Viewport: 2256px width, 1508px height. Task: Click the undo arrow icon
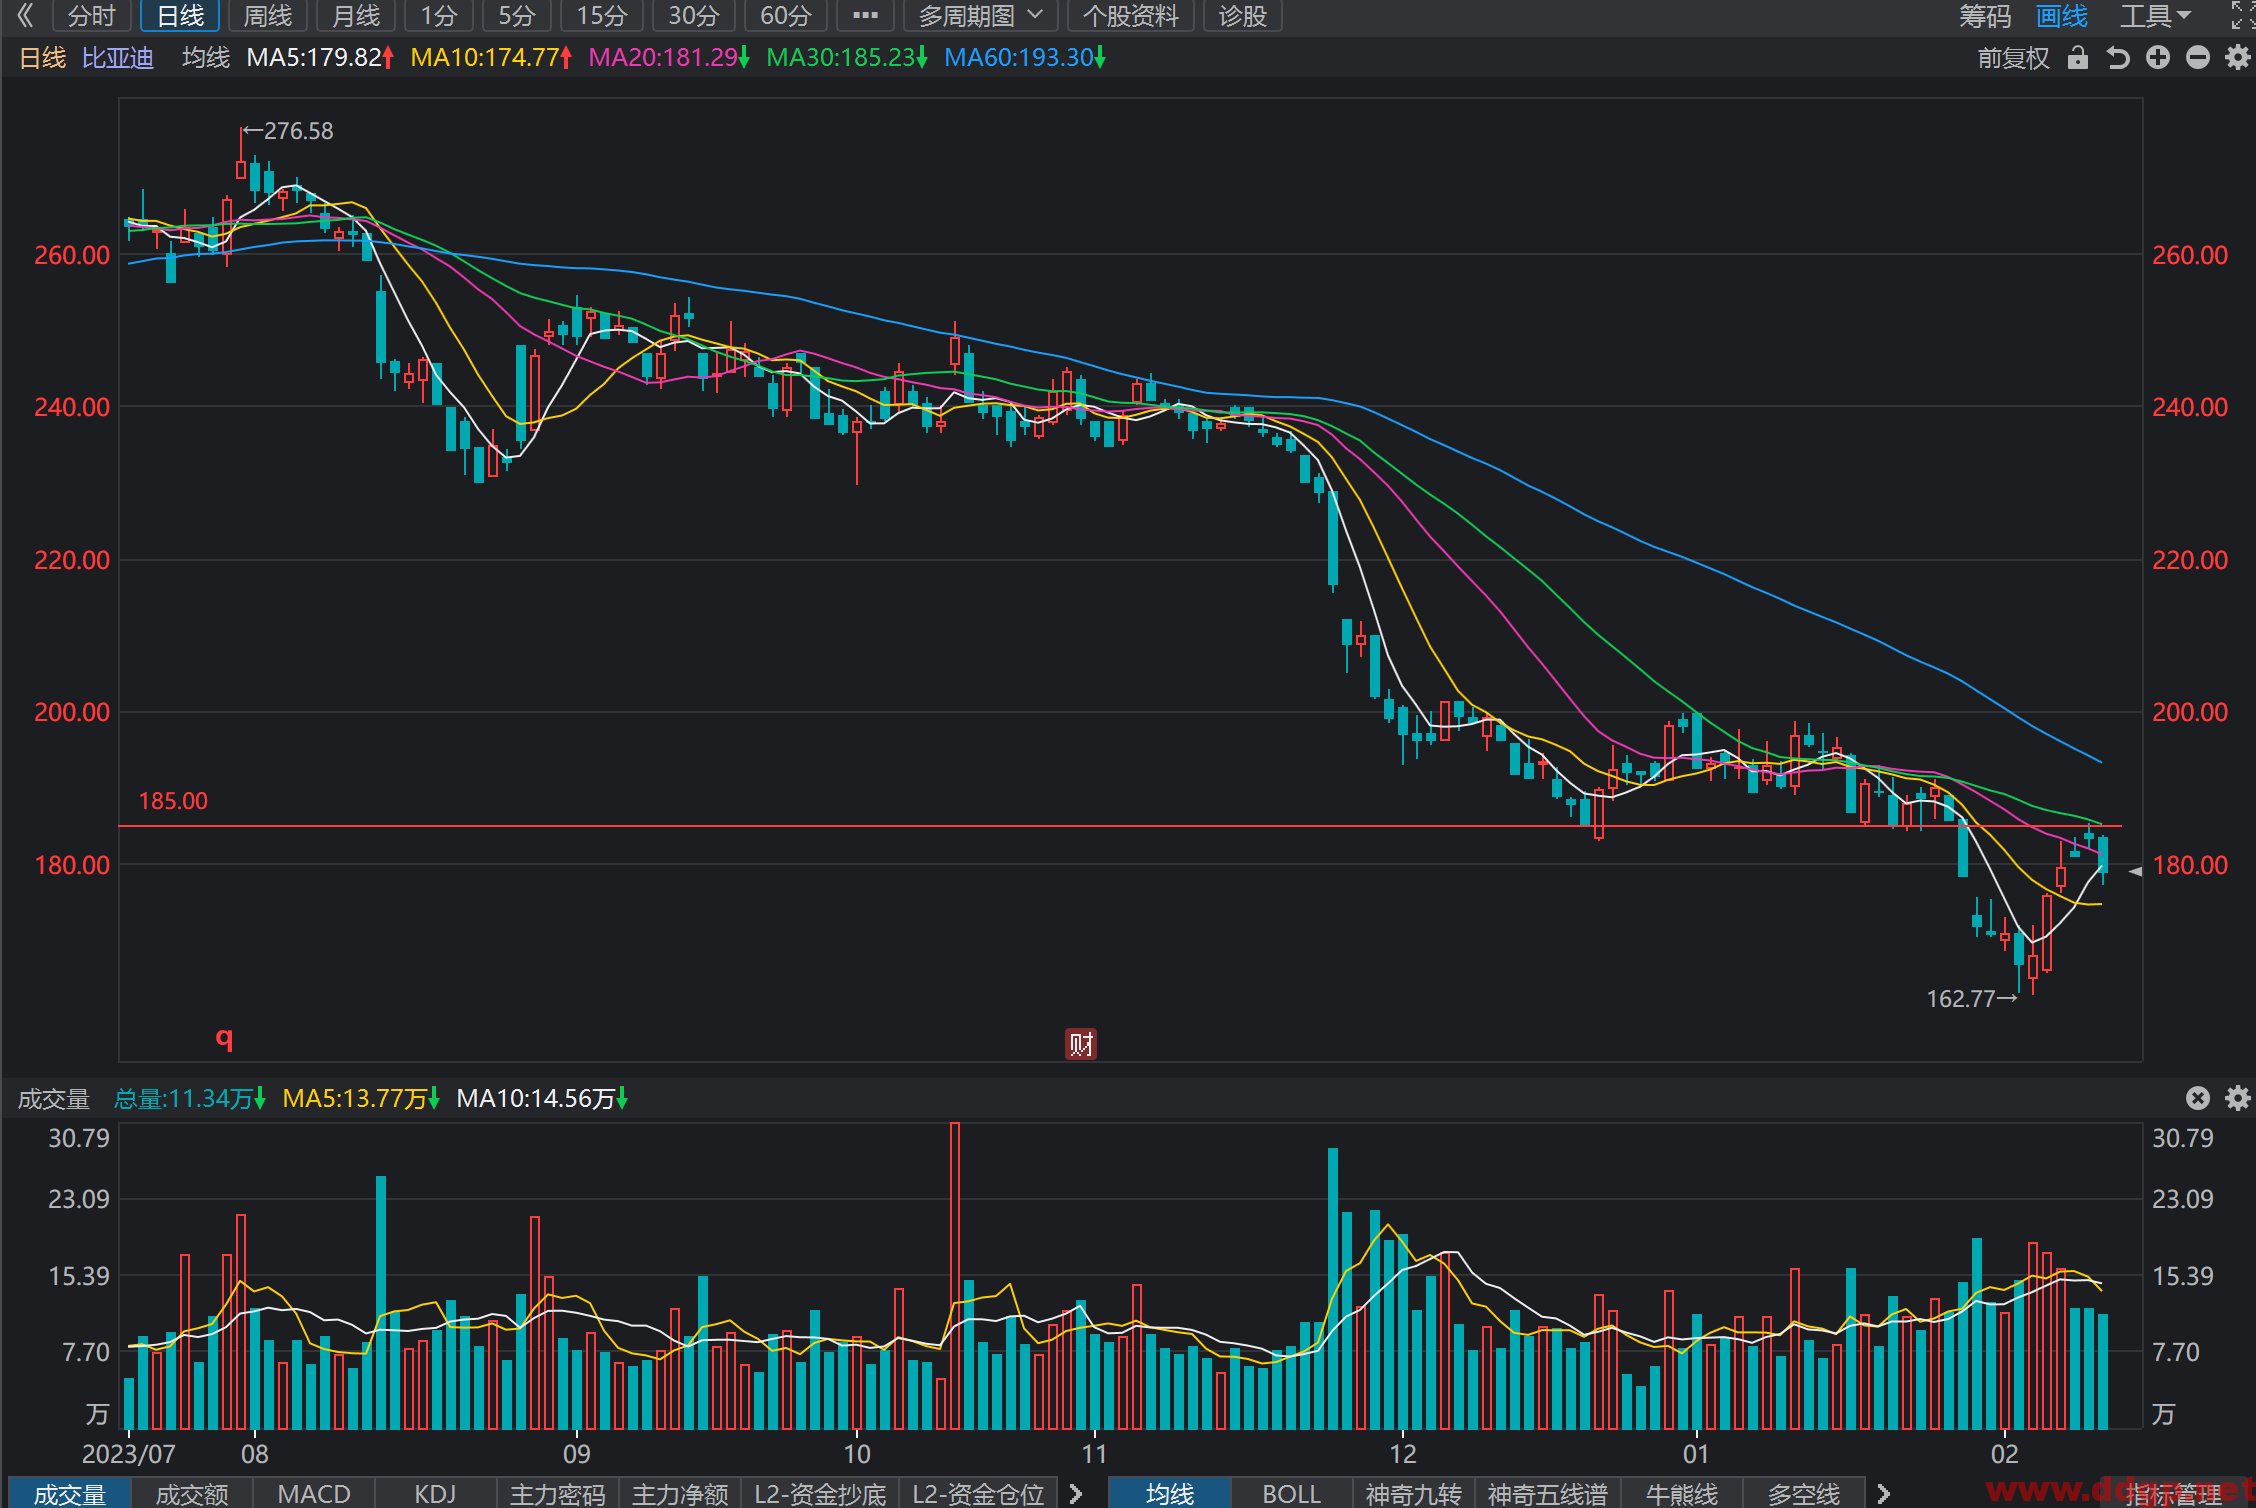(x=2117, y=58)
